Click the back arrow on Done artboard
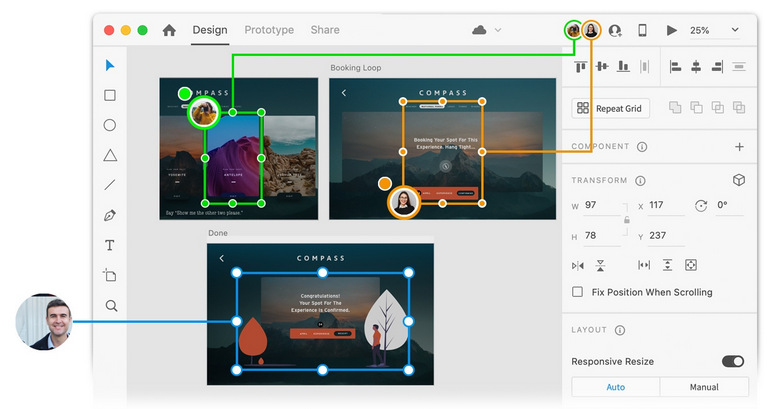Image resolution: width=767 pixels, height=409 pixels. coord(222,258)
